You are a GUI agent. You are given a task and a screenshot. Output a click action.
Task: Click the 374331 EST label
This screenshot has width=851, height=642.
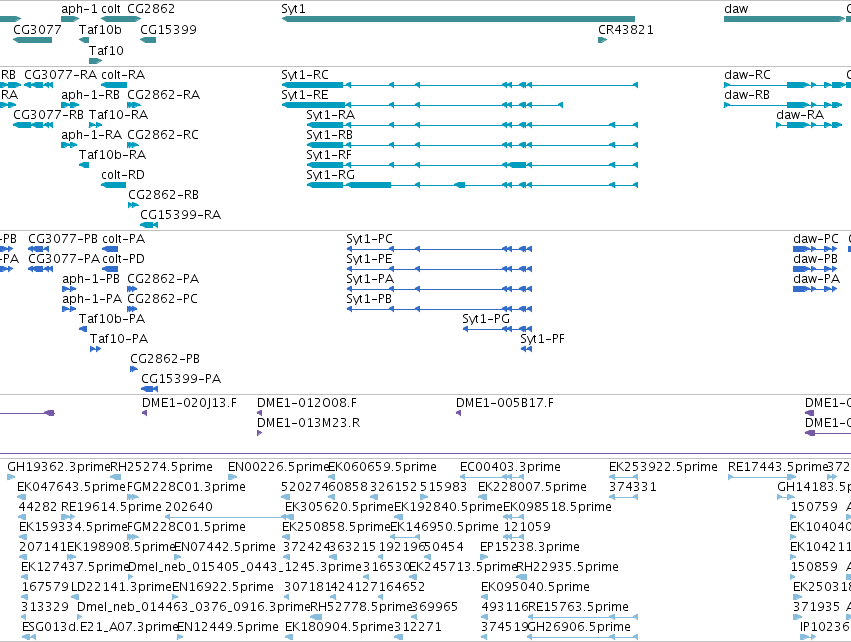(x=633, y=487)
